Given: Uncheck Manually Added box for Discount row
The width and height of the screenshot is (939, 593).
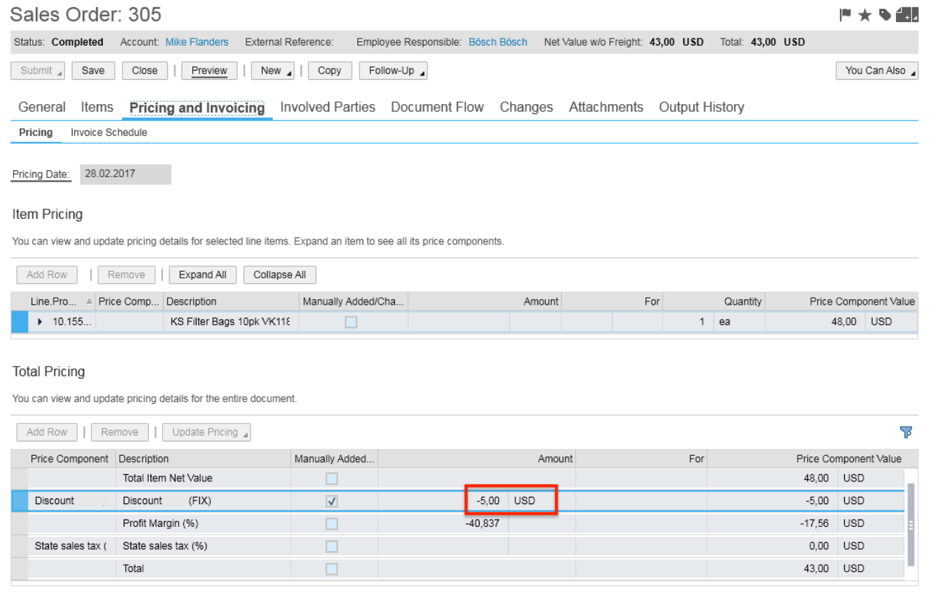Looking at the screenshot, I should (331, 501).
